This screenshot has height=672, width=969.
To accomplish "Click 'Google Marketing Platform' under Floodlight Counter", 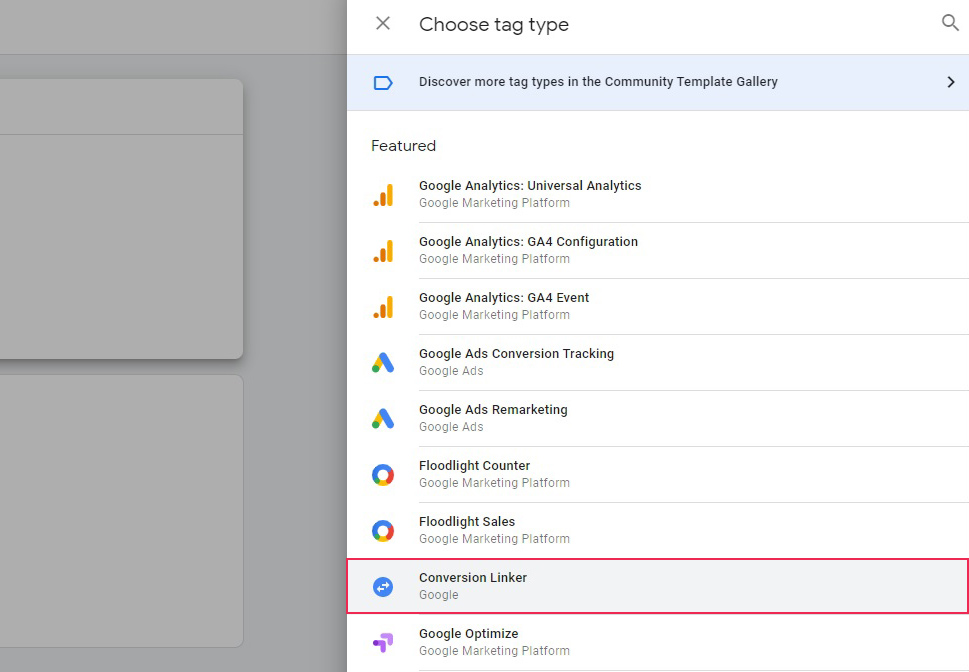I will point(494,483).
